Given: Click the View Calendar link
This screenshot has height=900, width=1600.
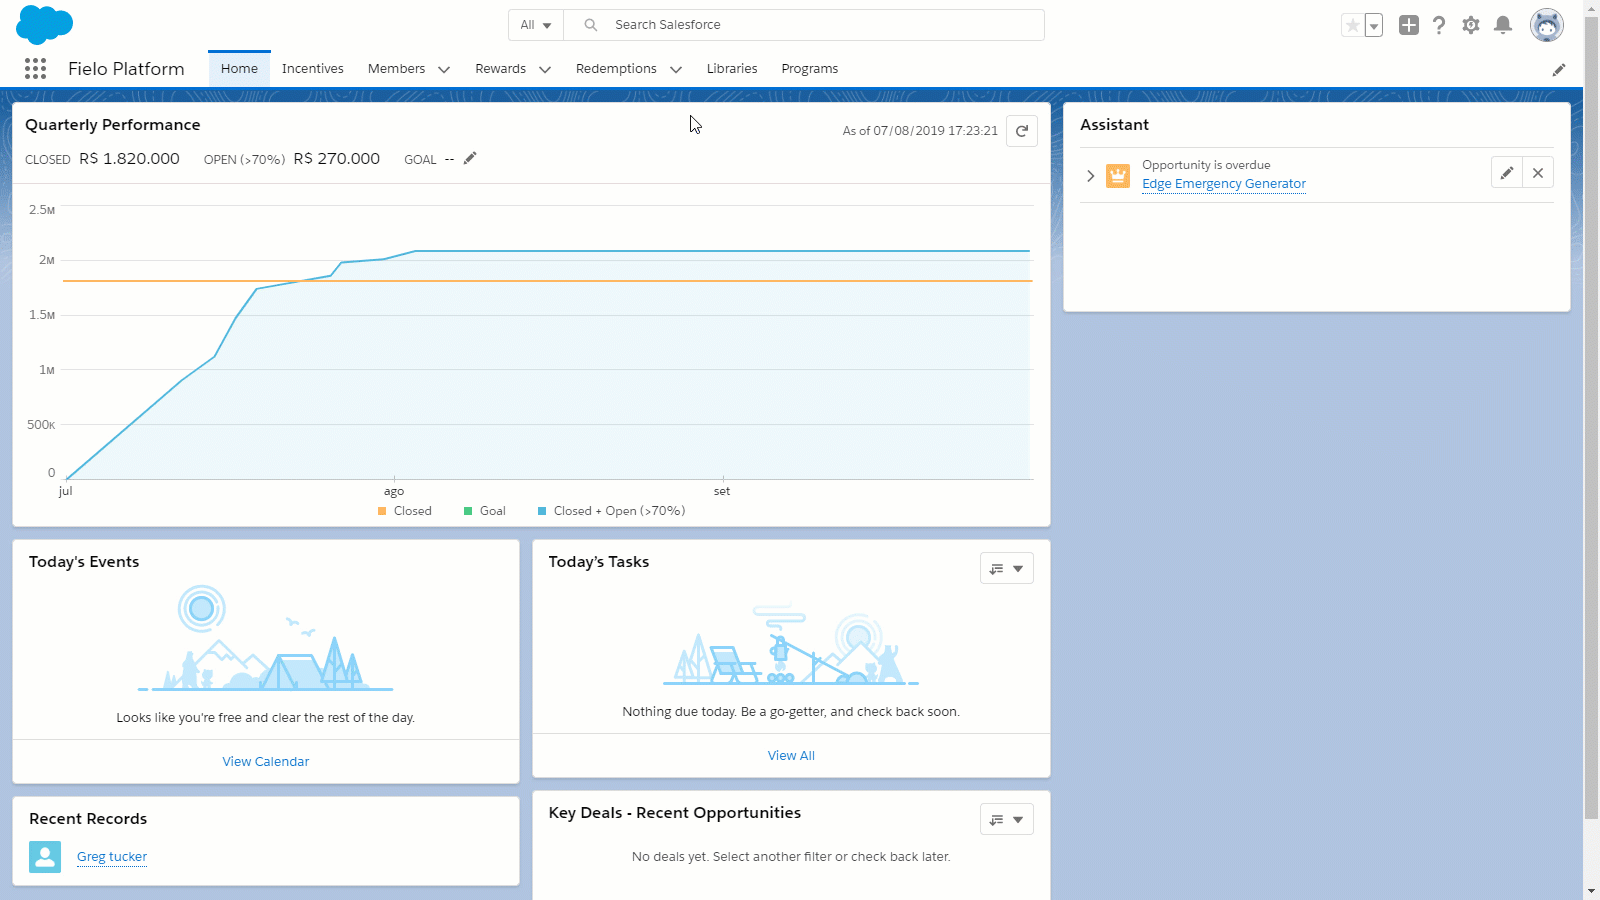Looking at the screenshot, I should pyautogui.click(x=266, y=762).
